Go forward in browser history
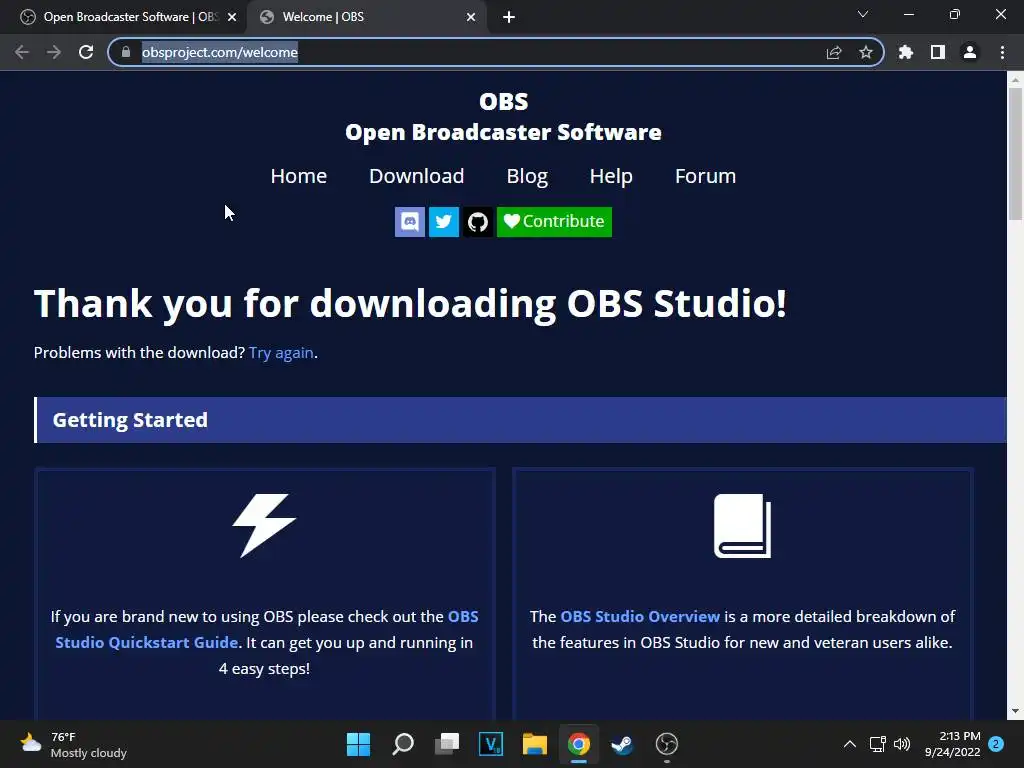Viewport: 1024px width, 768px height. 54,52
